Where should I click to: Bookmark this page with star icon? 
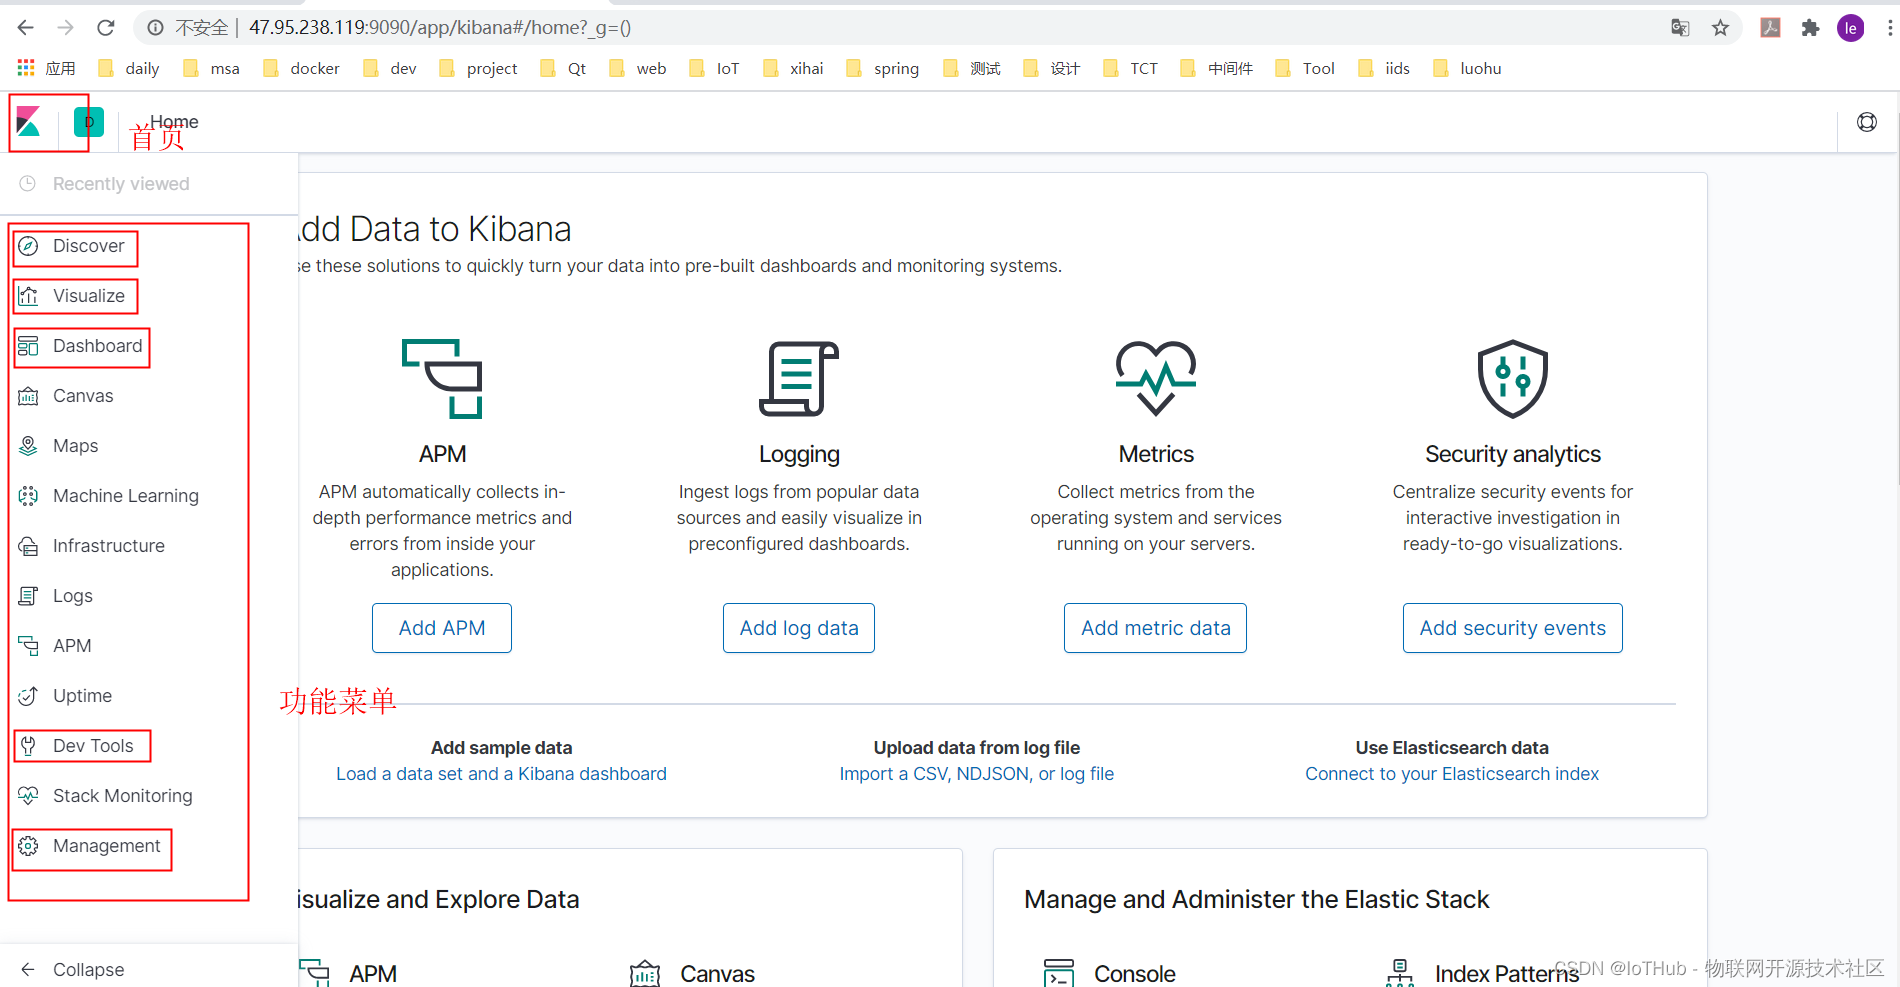(x=1720, y=28)
